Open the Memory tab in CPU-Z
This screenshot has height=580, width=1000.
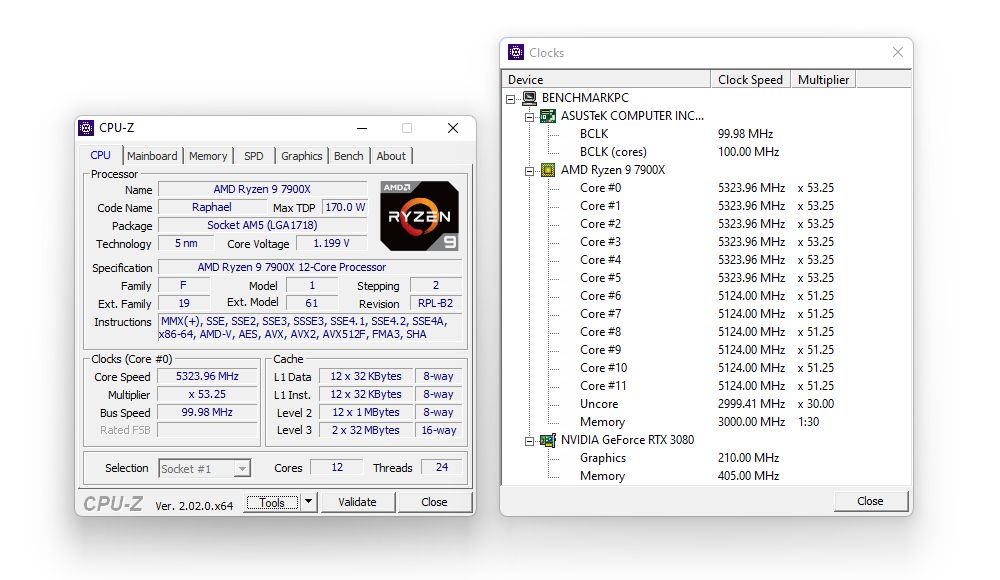click(208, 156)
